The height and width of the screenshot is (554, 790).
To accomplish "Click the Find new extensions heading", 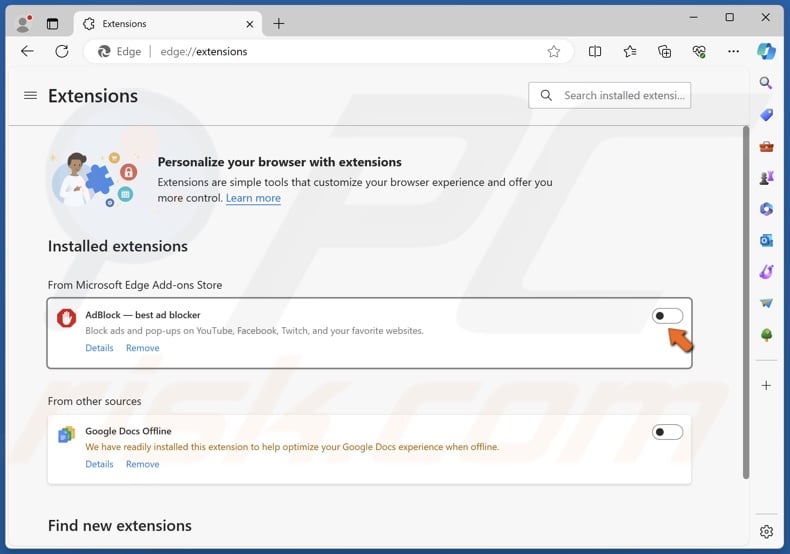I will [119, 526].
